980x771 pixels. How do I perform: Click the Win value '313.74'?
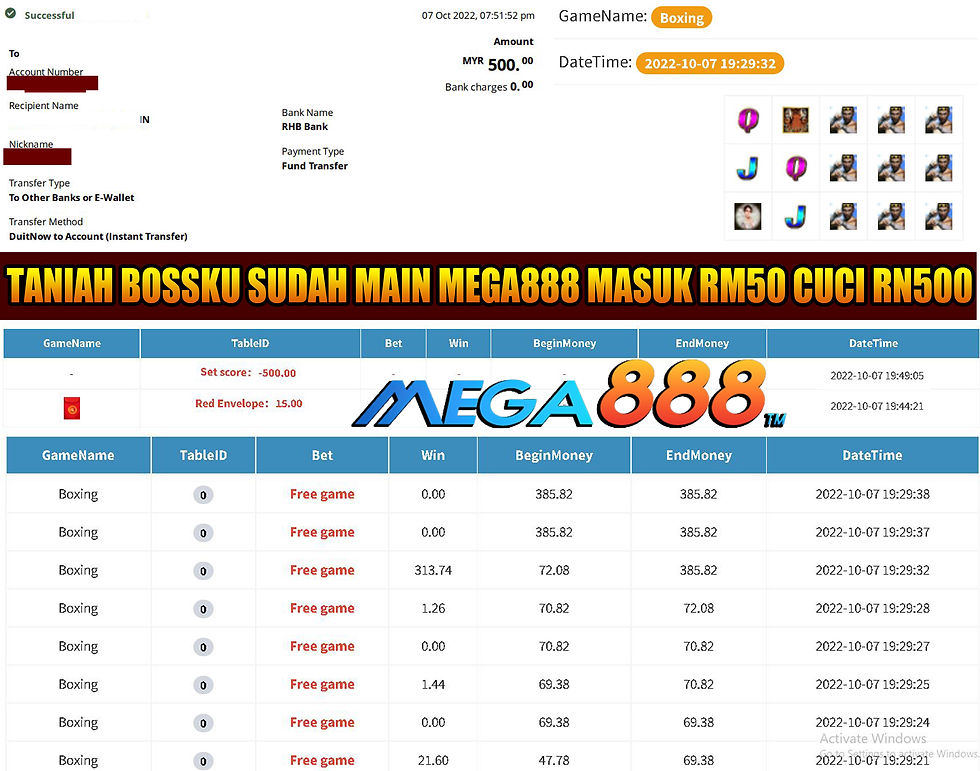coord(433,570)
